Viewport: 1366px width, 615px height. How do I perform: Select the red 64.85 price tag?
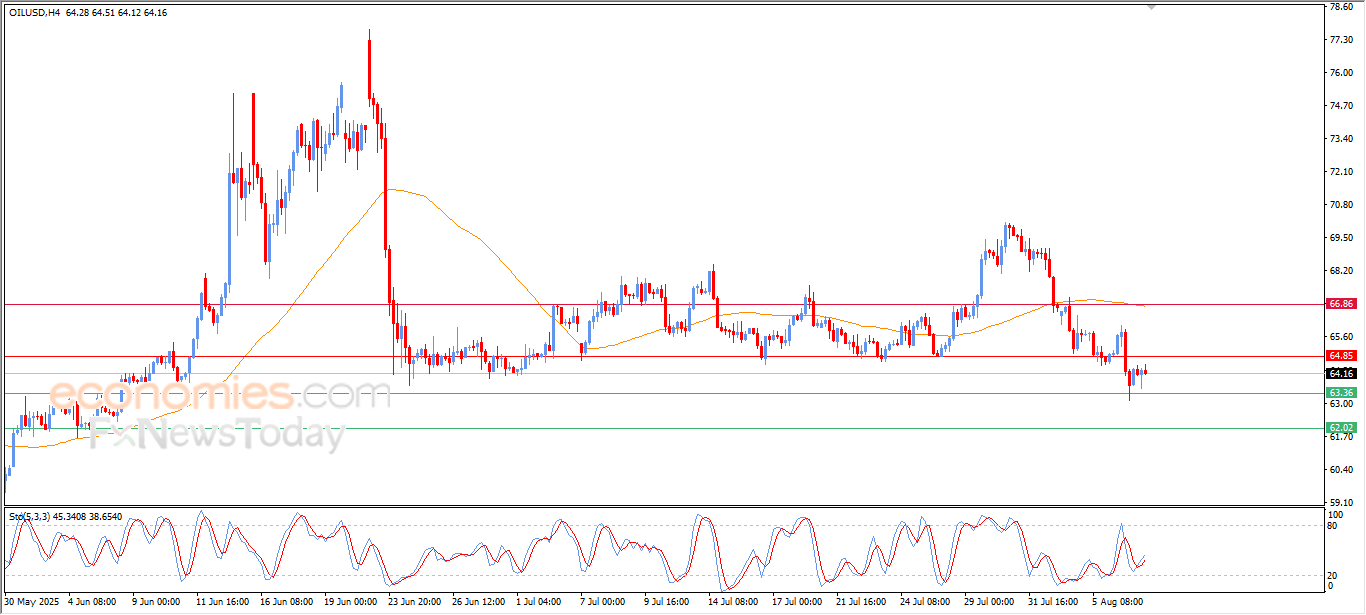tap(1341, 356)
